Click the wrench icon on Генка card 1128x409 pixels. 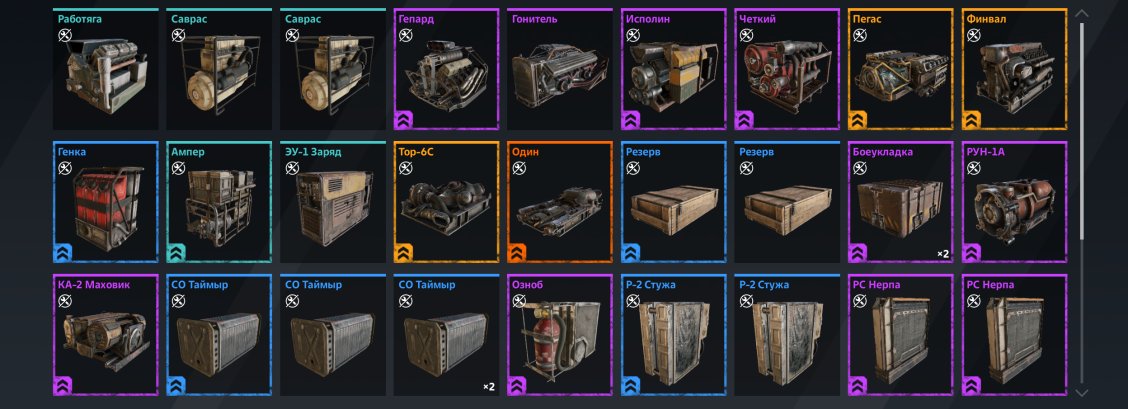pyautogui.click(x=65, y=168)
